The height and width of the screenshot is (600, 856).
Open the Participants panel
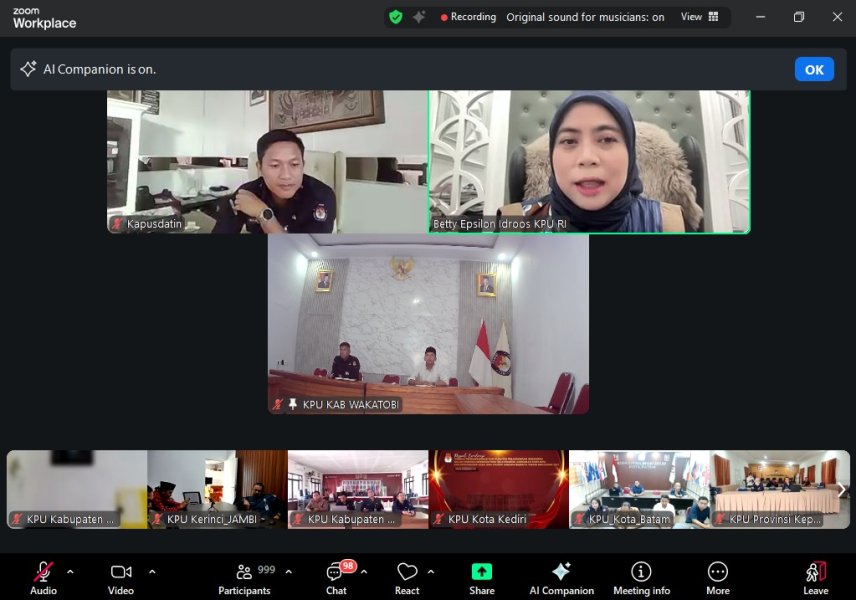pos(244,577)
